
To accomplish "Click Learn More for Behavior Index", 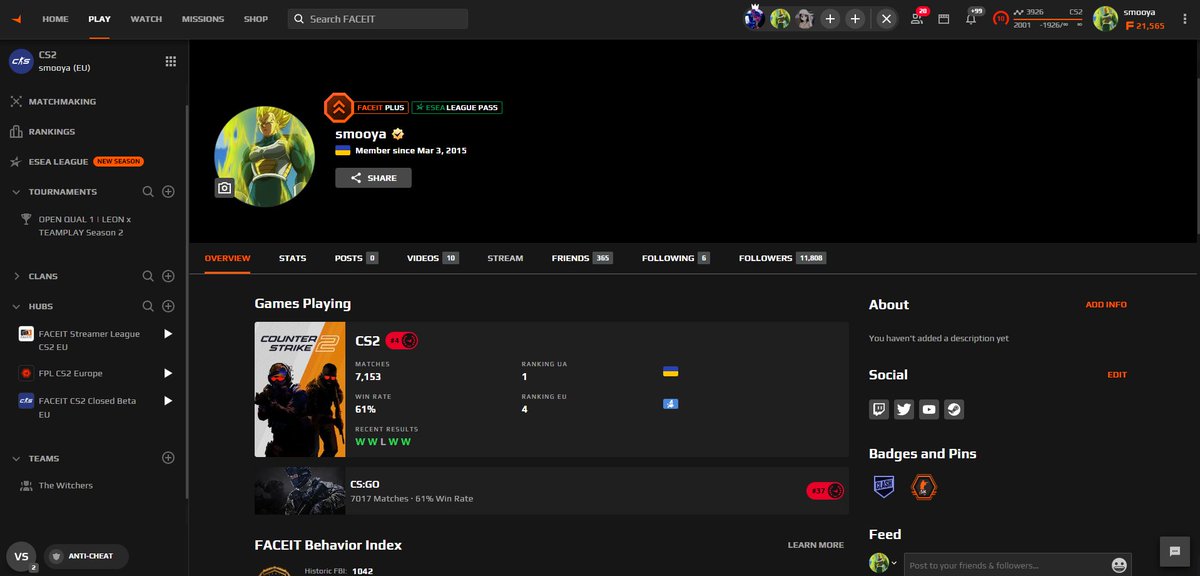I will pos(816,545).
